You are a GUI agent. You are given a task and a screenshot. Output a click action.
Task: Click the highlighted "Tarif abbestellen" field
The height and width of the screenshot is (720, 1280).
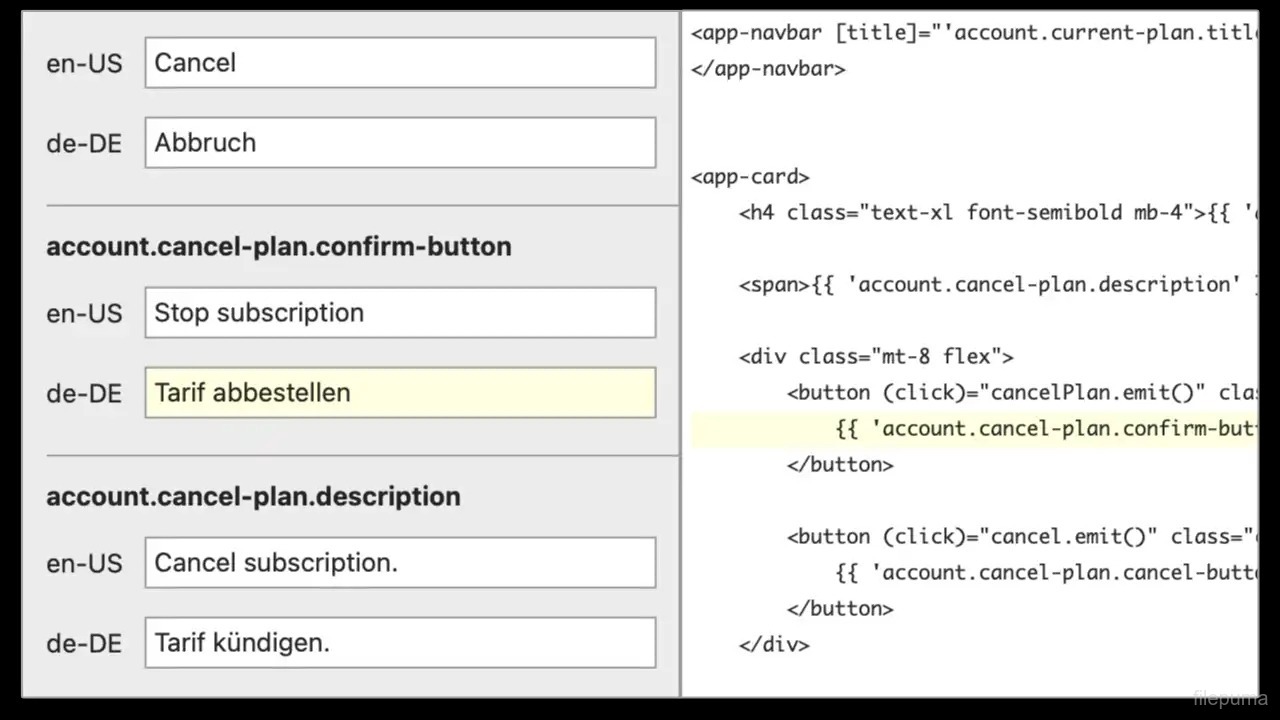click(x=400, y=392)
